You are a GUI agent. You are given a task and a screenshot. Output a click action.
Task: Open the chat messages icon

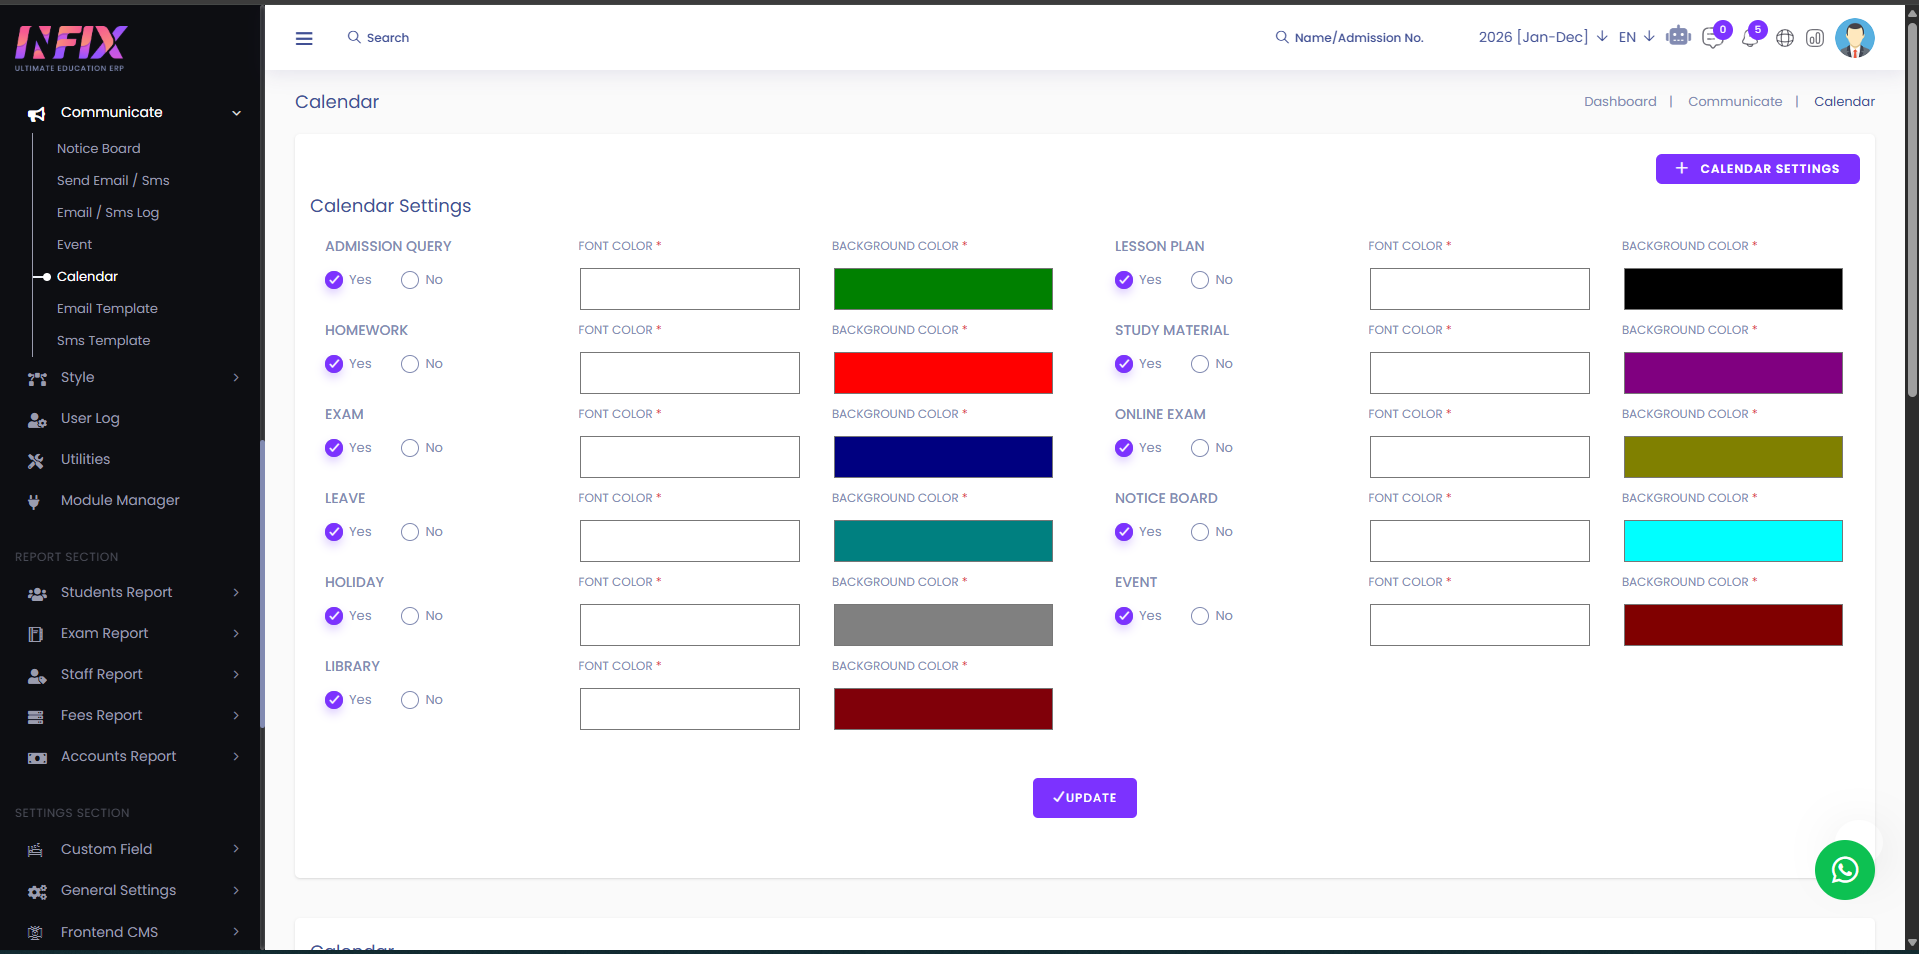(1713, 38)
